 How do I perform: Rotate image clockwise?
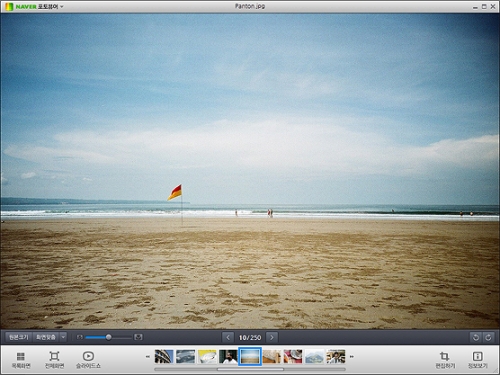[x=488, y=337]
